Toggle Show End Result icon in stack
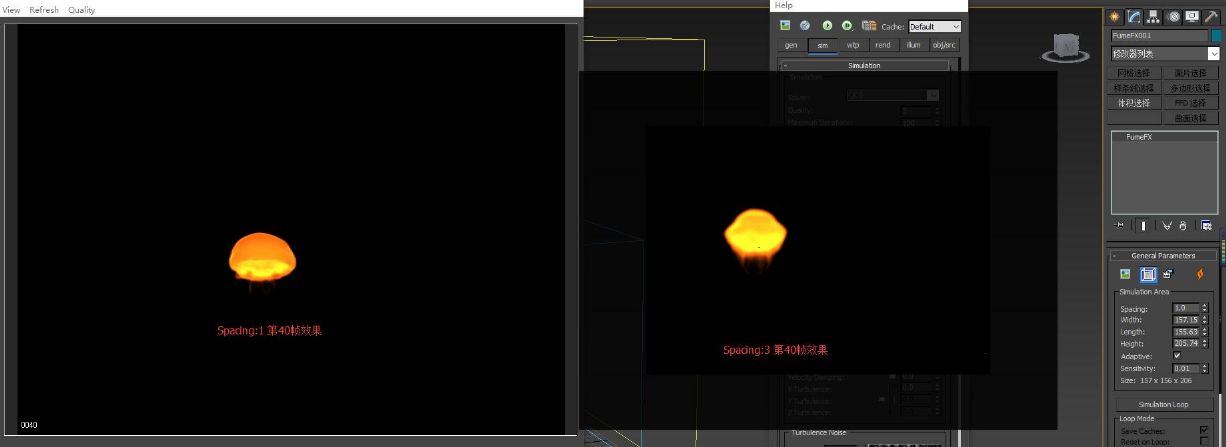1226x447 pixels. (1143, 225)
